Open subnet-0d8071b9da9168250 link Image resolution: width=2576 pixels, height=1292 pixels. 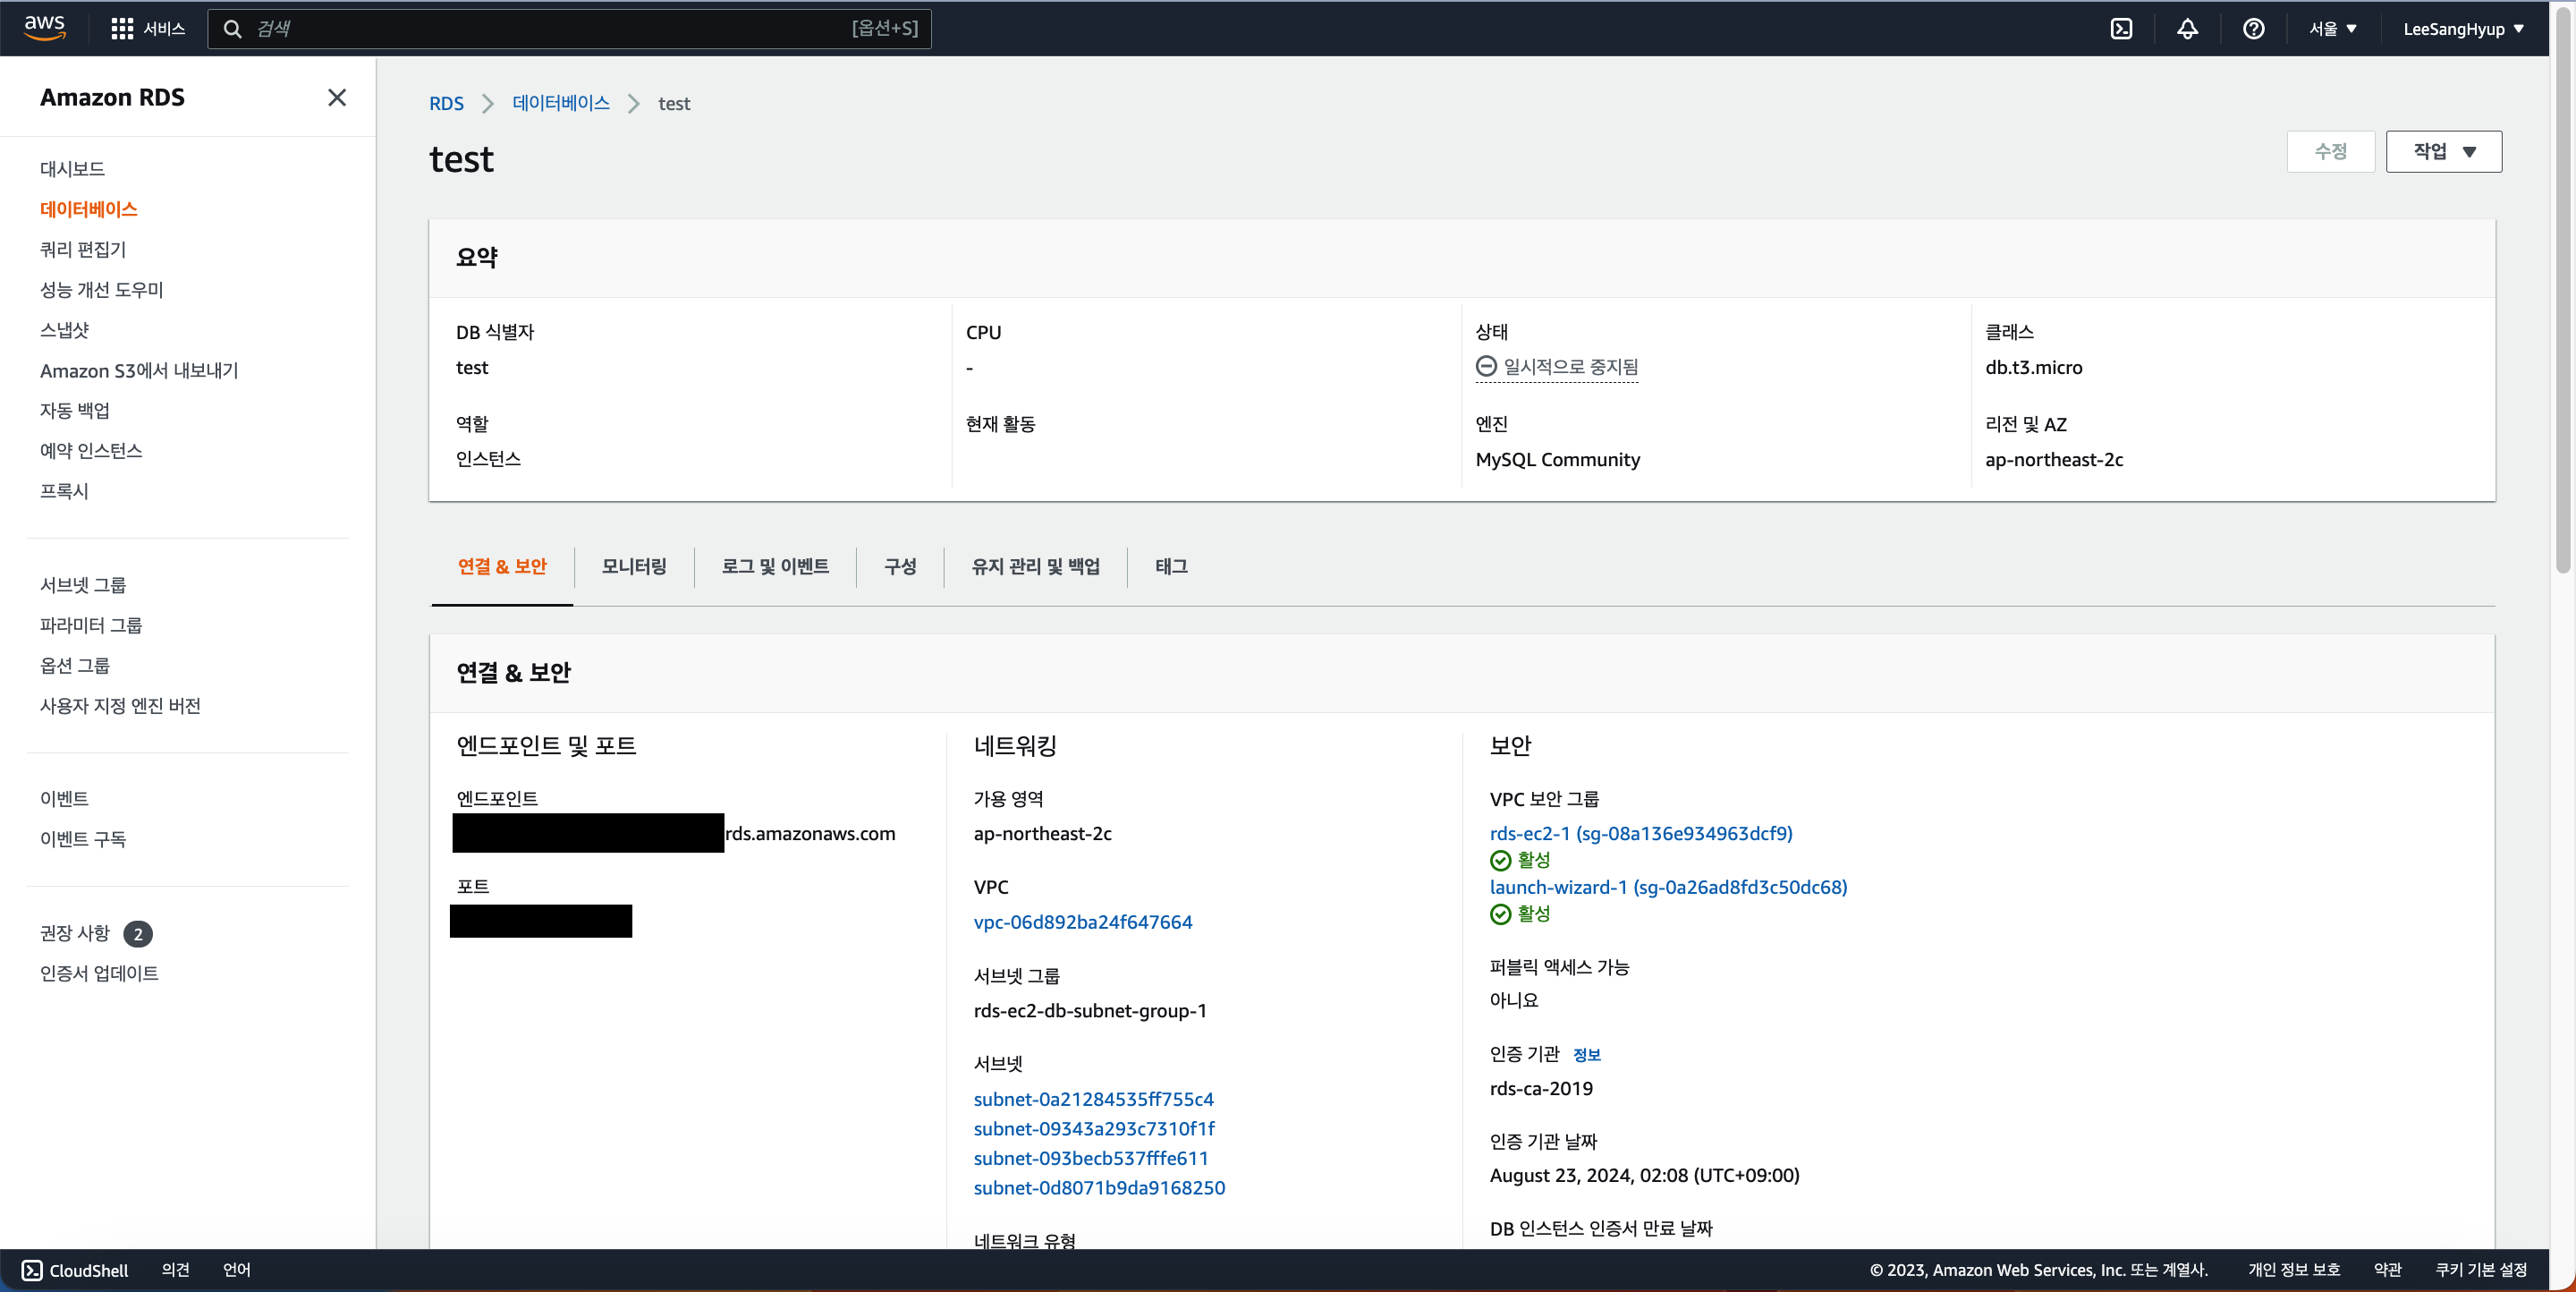coord(1099,1188)
